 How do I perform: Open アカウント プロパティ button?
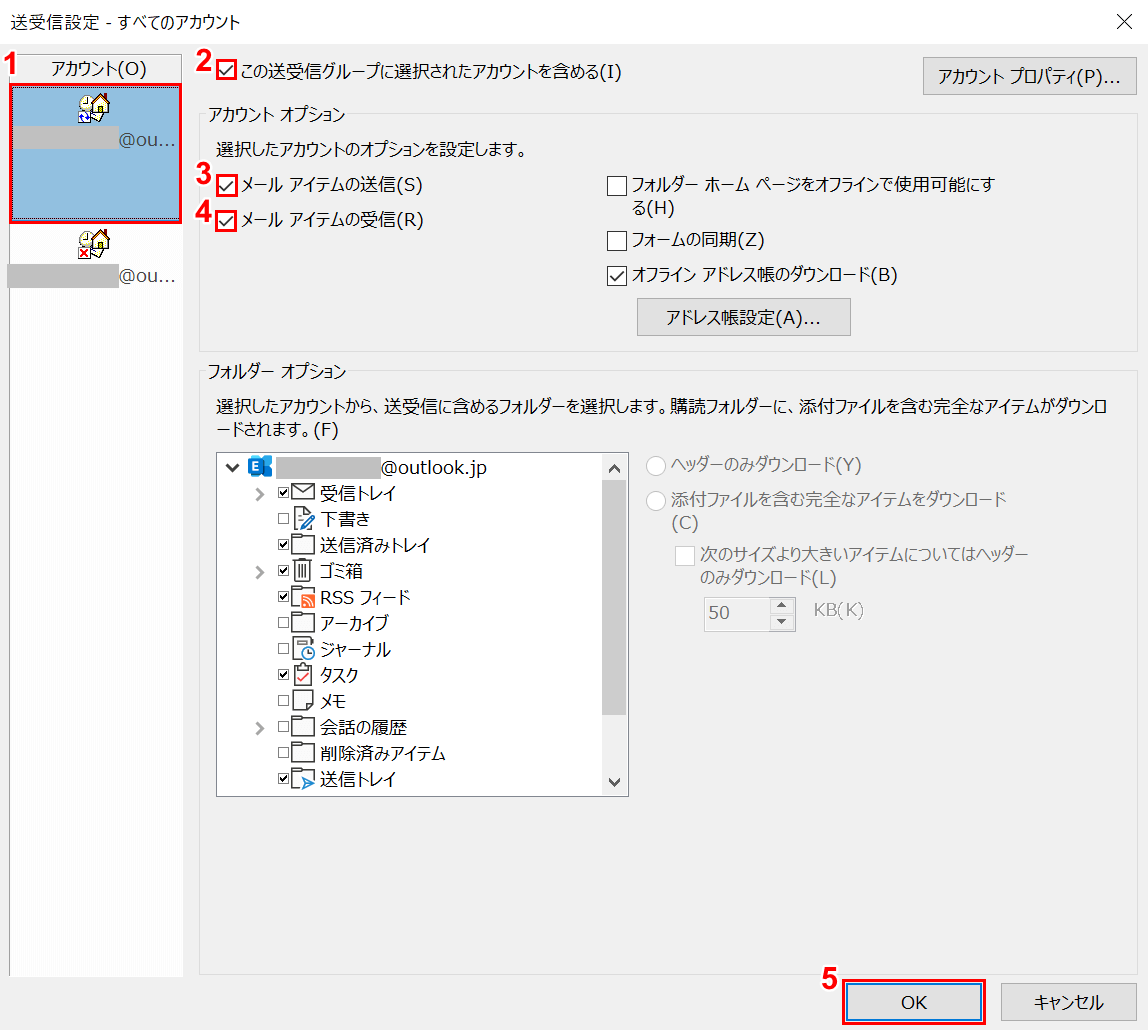point(1029,77)
